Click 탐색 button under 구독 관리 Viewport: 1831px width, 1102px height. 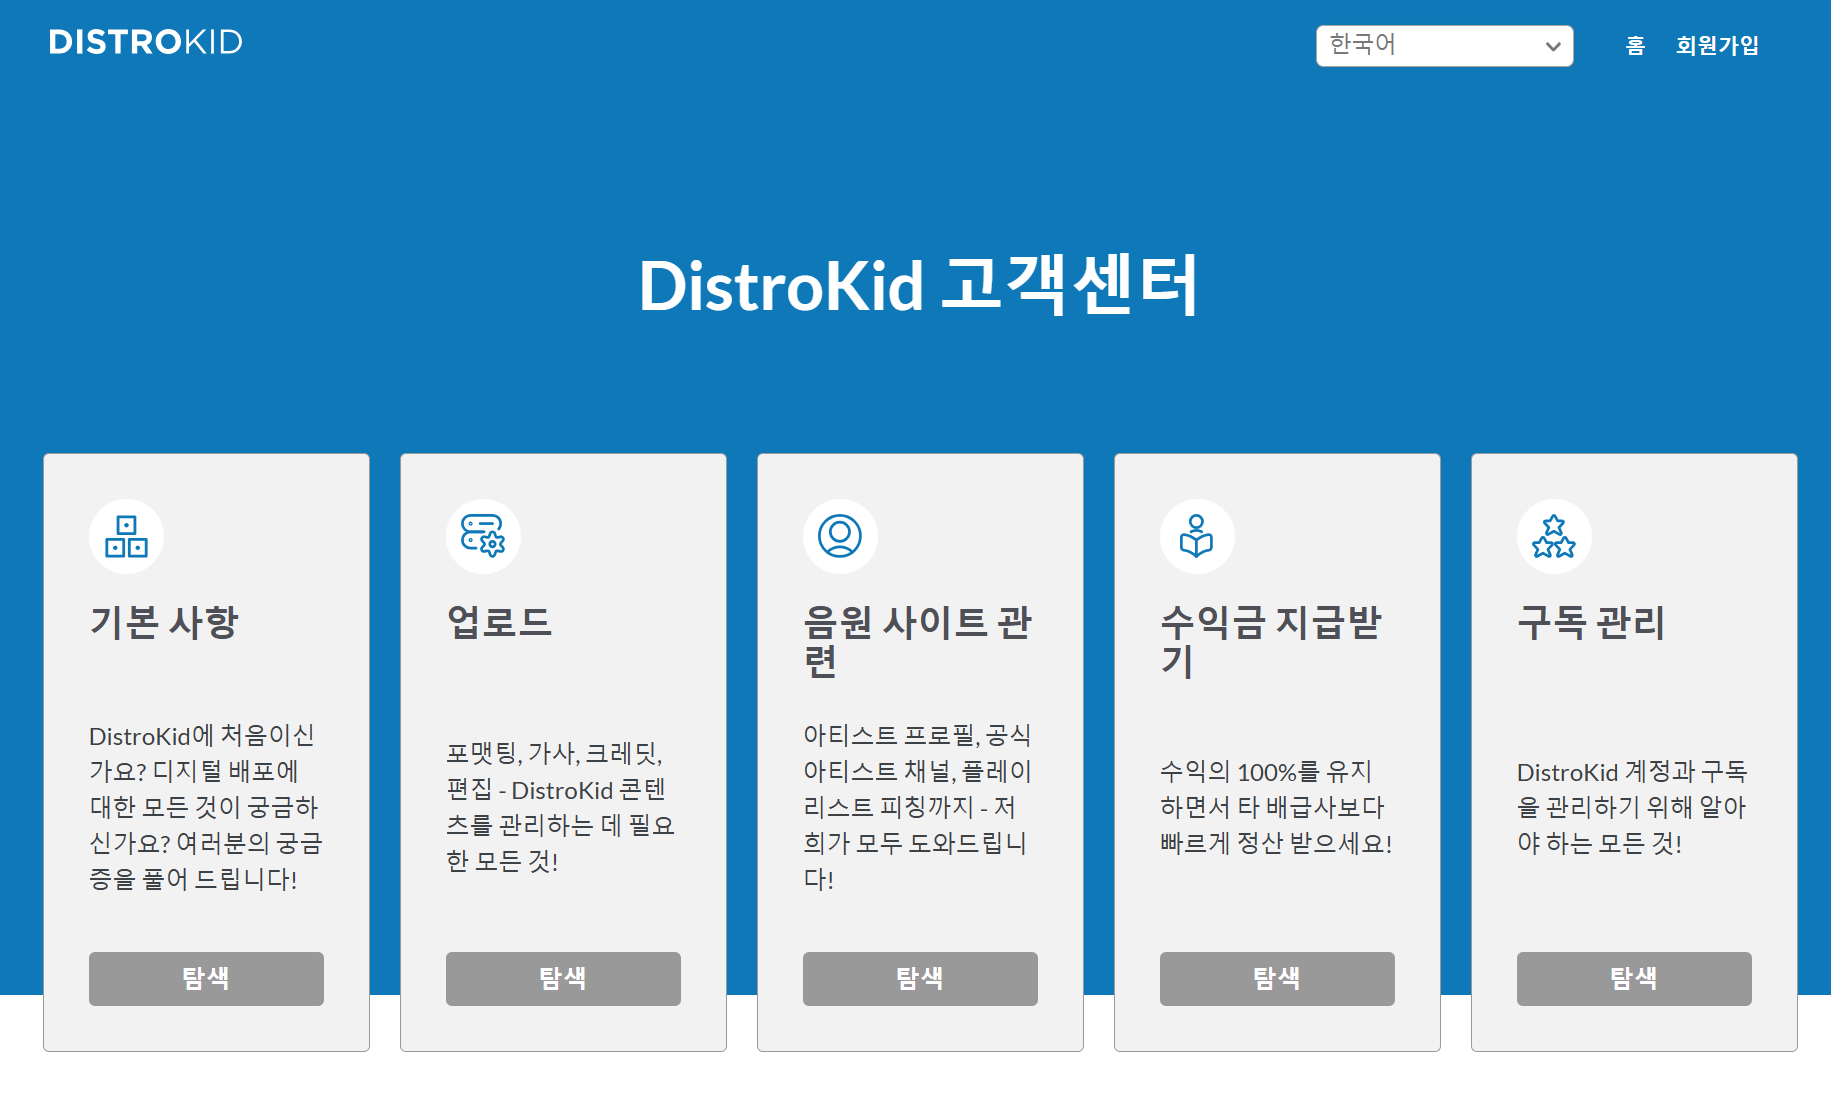point(1634,978)
